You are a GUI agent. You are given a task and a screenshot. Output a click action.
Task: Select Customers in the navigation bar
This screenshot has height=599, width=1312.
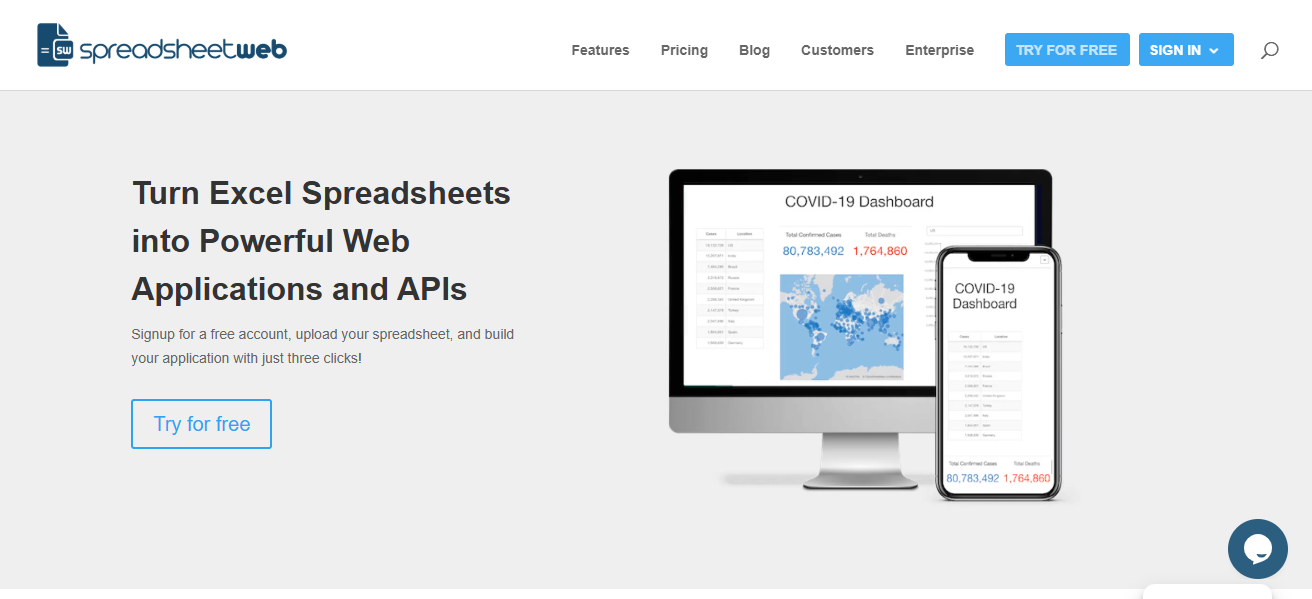[x=837, y=50]
